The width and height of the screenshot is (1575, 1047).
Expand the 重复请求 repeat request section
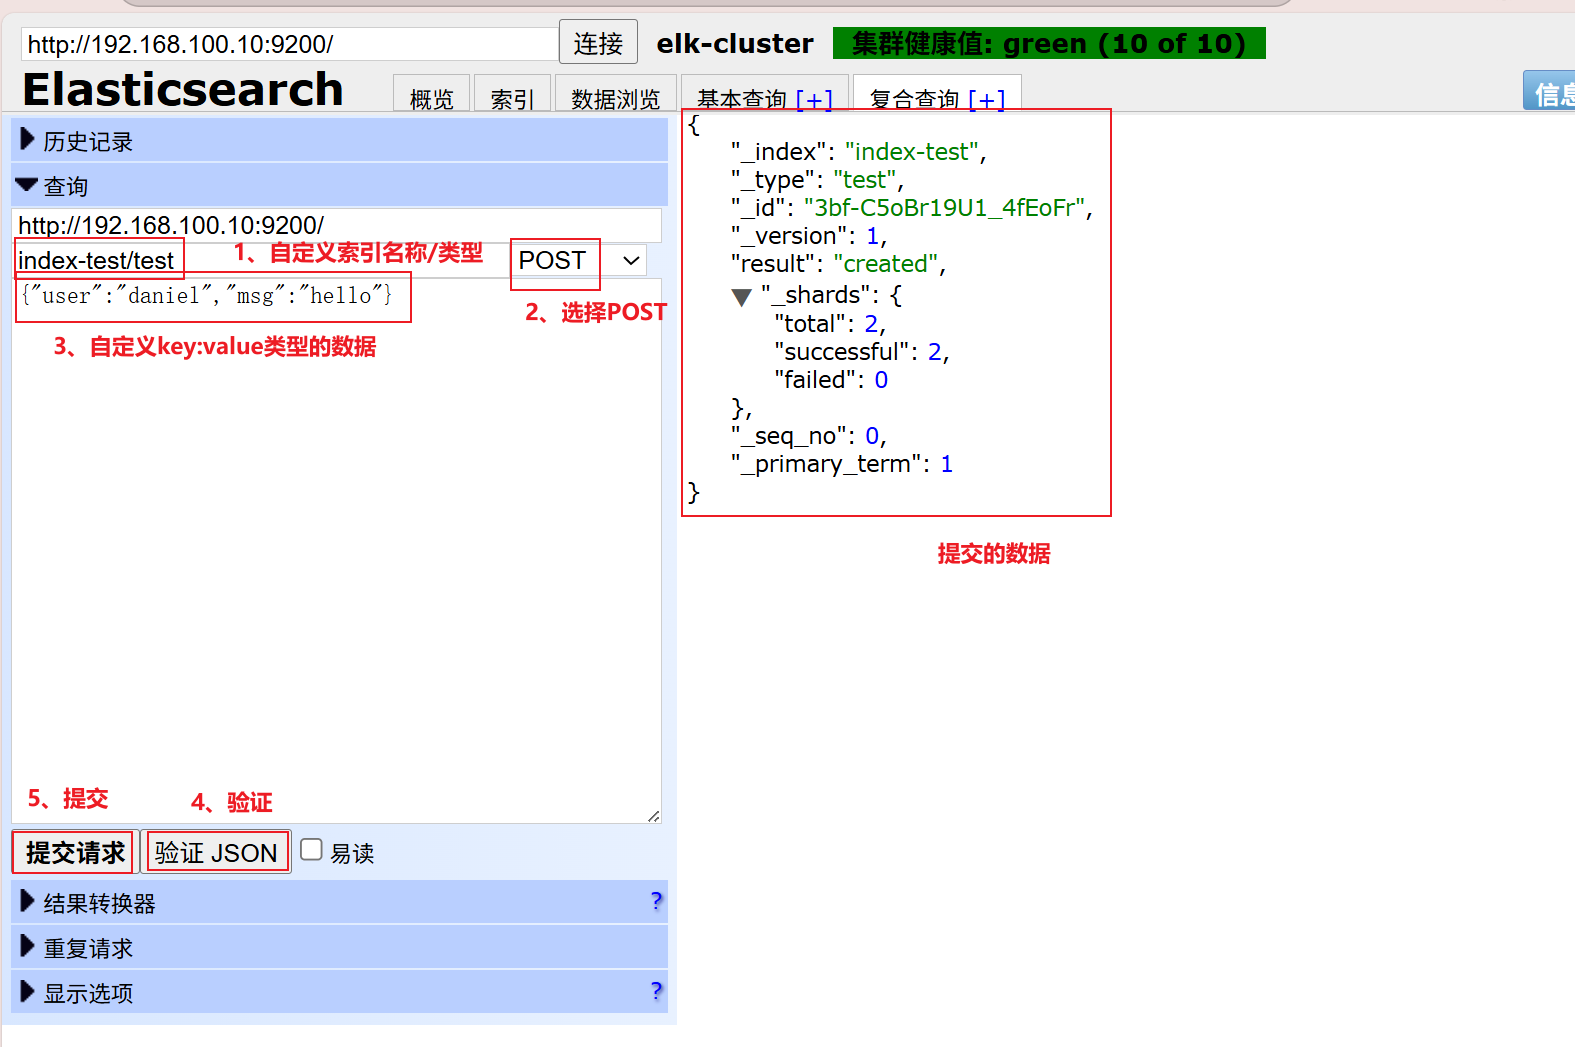click(x=339, y=947)
